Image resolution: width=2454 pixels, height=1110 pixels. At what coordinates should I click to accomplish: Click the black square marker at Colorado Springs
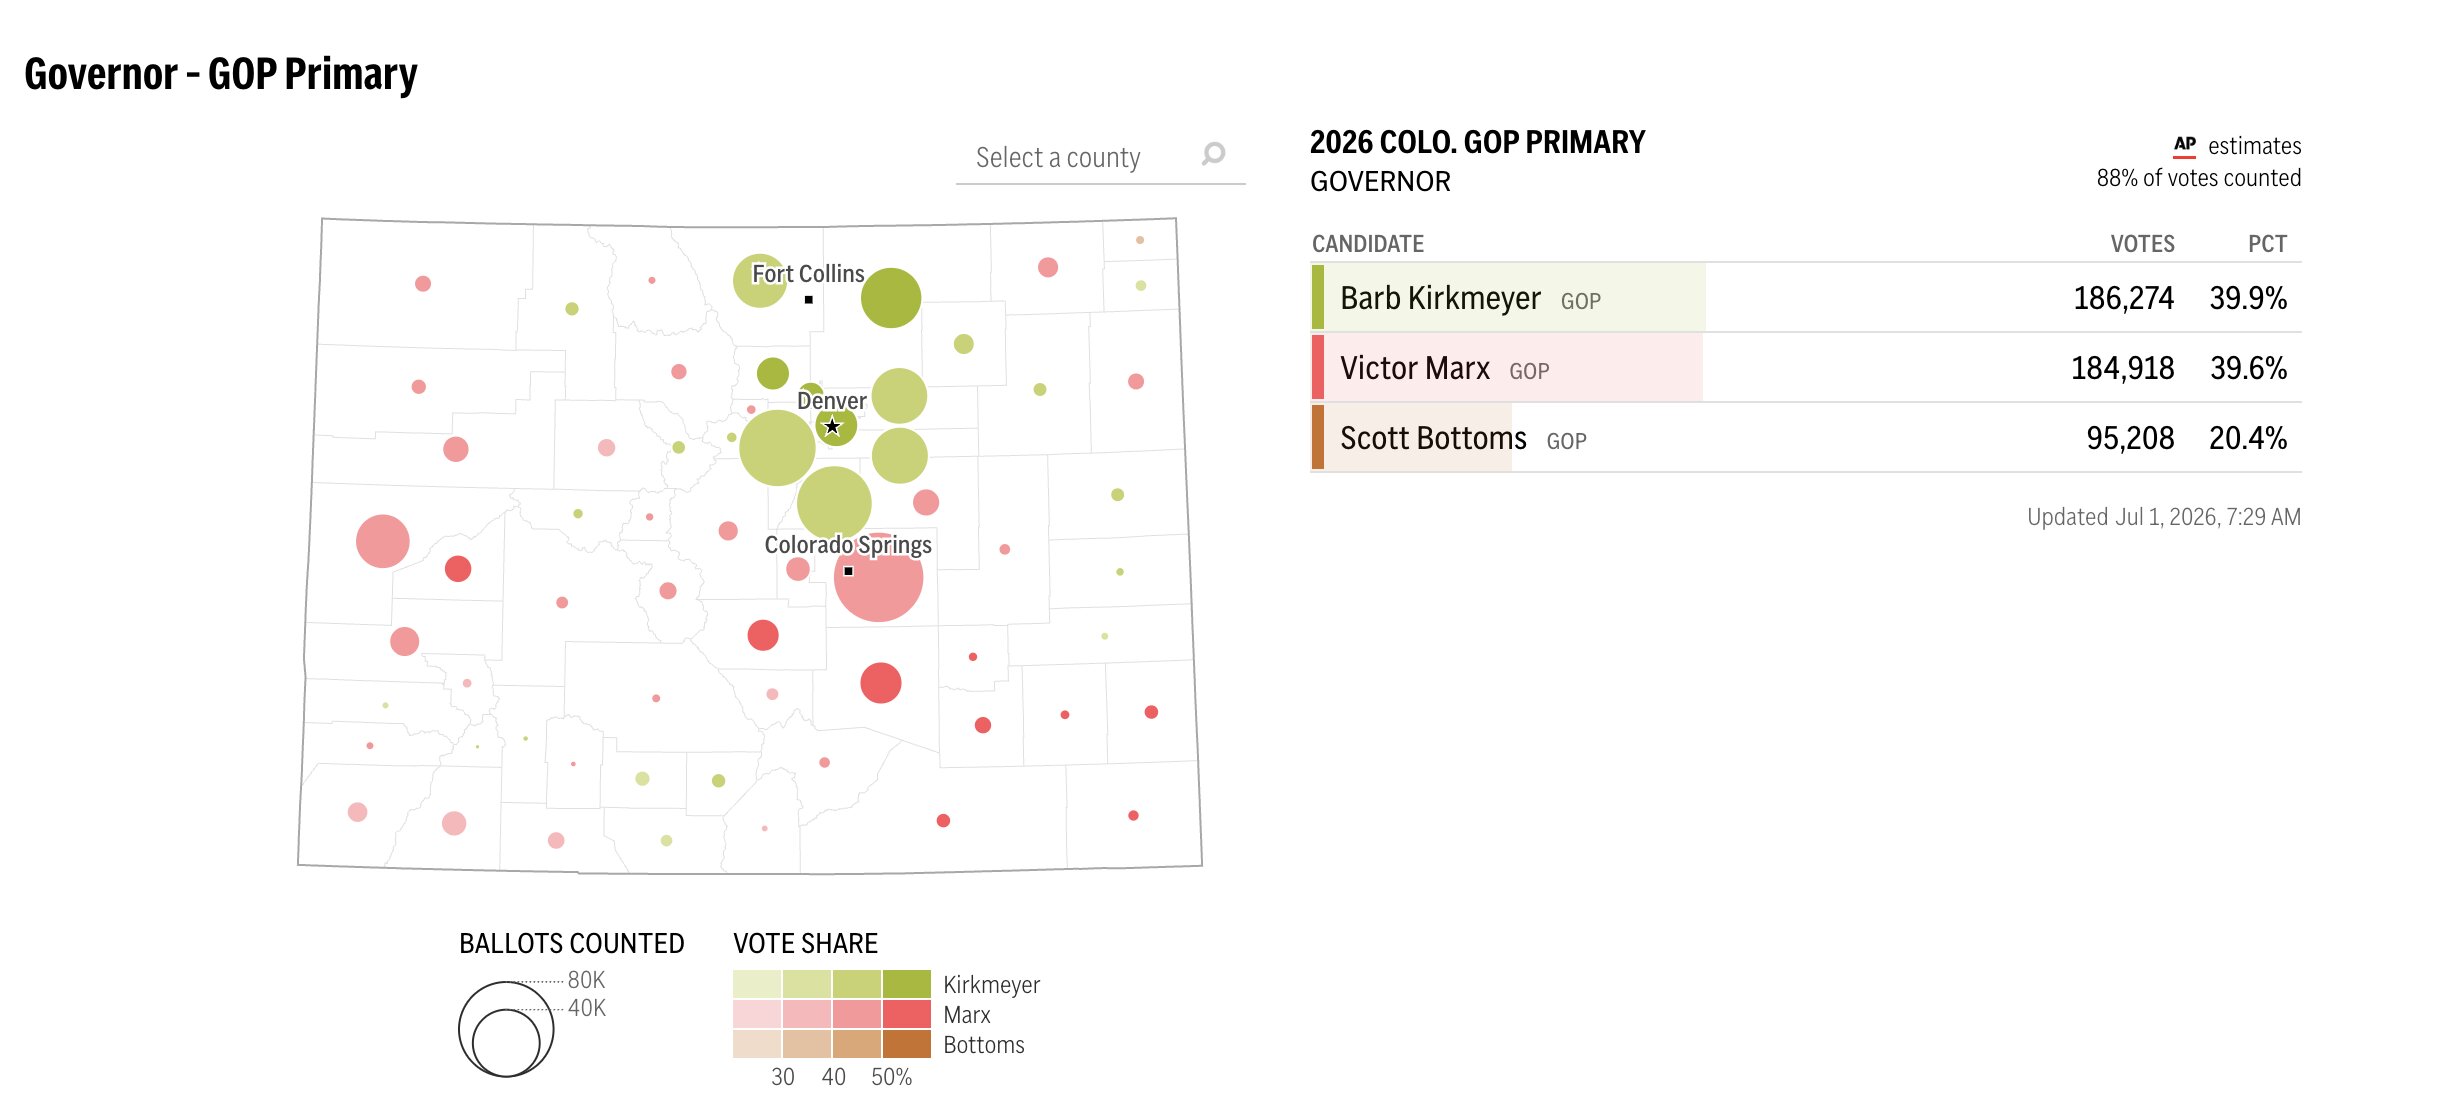848,571
